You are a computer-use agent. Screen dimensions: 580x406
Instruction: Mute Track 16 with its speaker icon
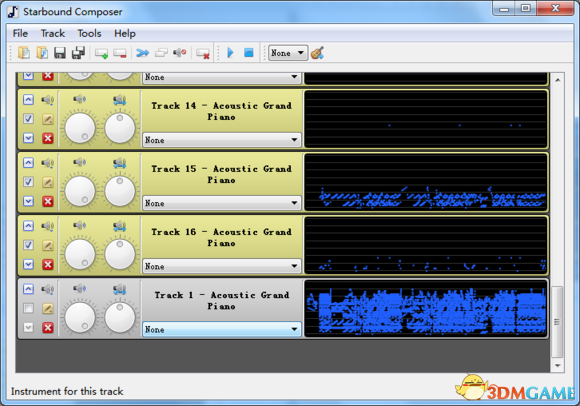coord(48,226)
